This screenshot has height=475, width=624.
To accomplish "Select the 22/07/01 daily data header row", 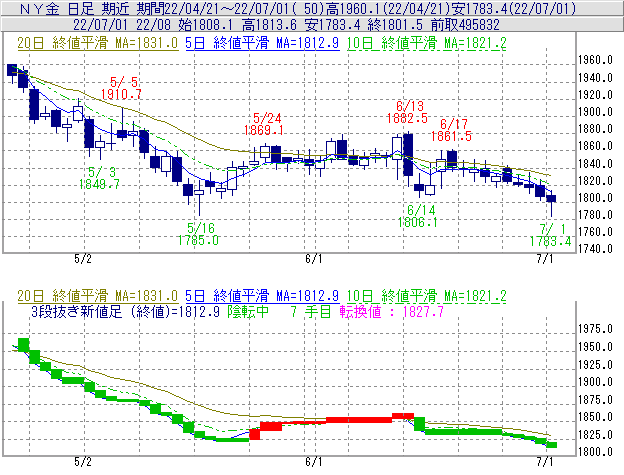I will tap(312, 25).
